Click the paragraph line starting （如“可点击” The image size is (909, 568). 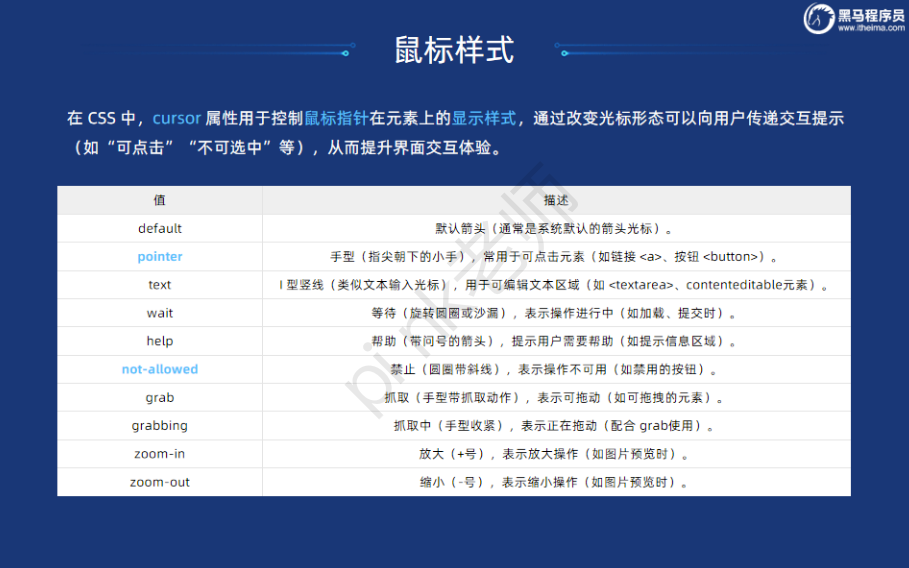pos(285,148)
